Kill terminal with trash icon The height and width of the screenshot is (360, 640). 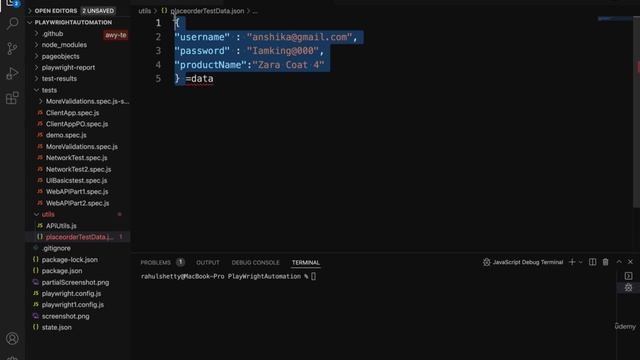[605, 262]
